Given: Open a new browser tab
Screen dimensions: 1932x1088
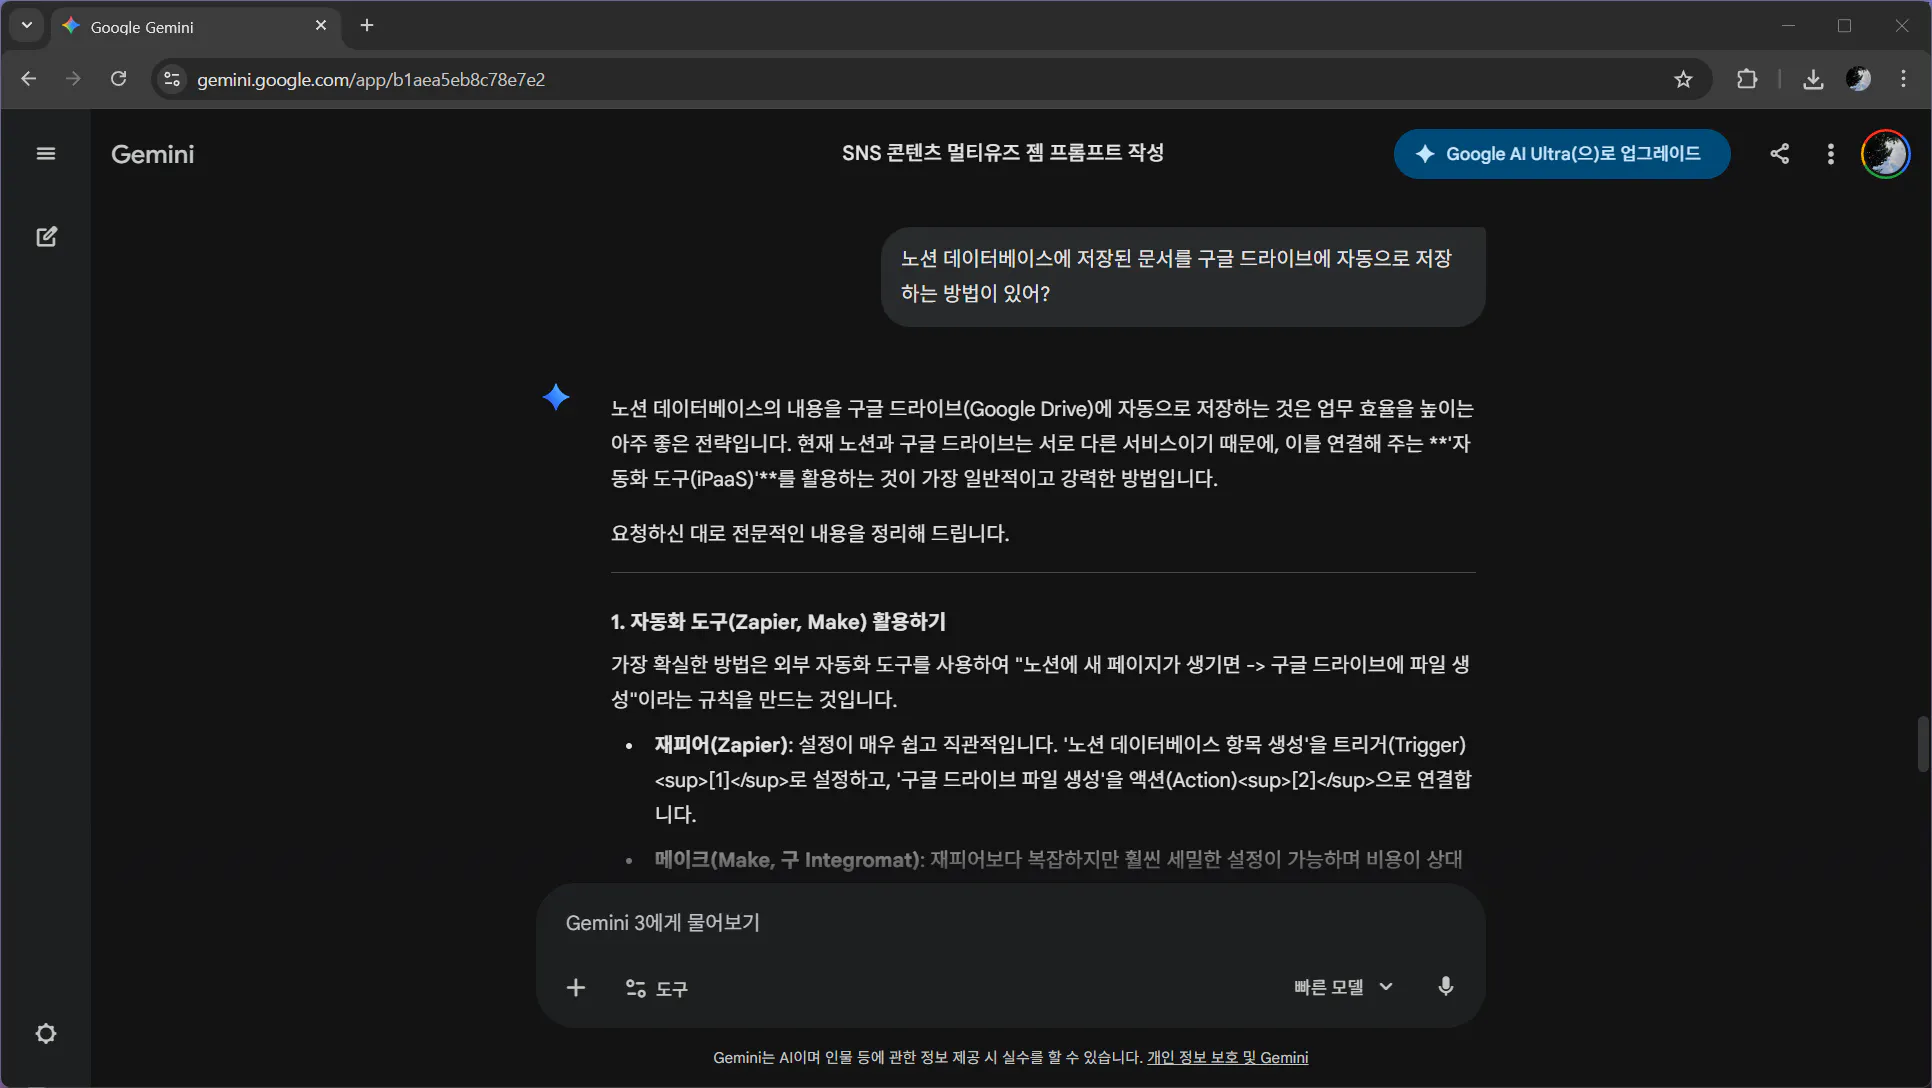Looking at the screenshot, I should point(367,26).
